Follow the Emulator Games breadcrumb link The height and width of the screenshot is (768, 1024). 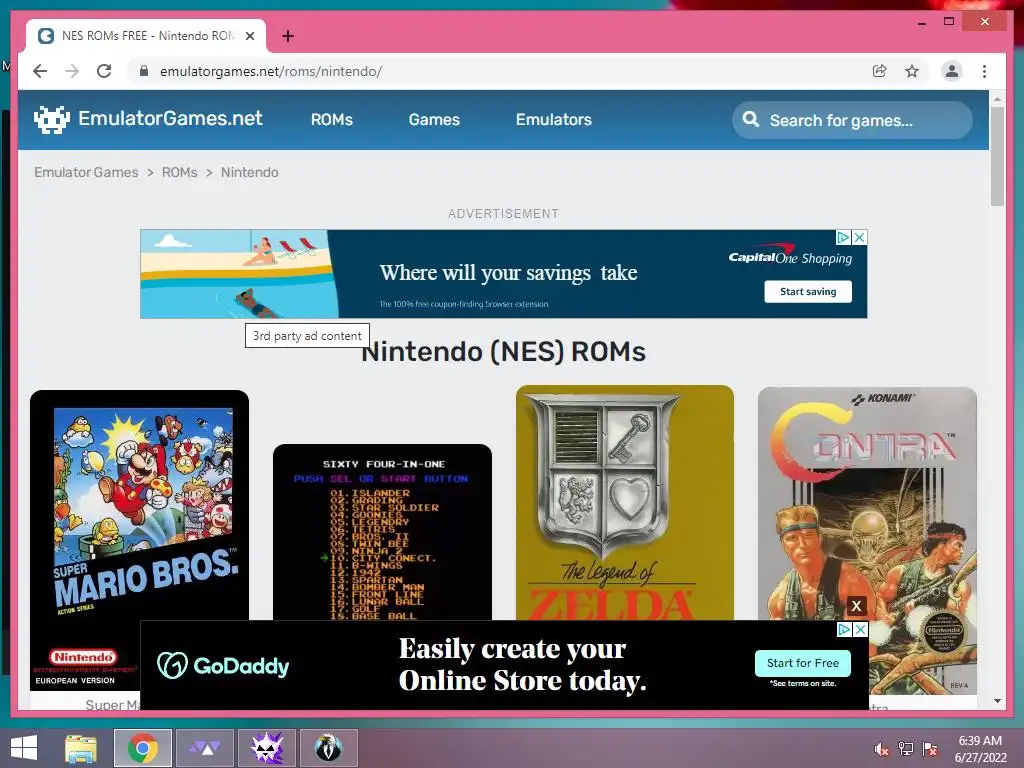click(86, 172)
